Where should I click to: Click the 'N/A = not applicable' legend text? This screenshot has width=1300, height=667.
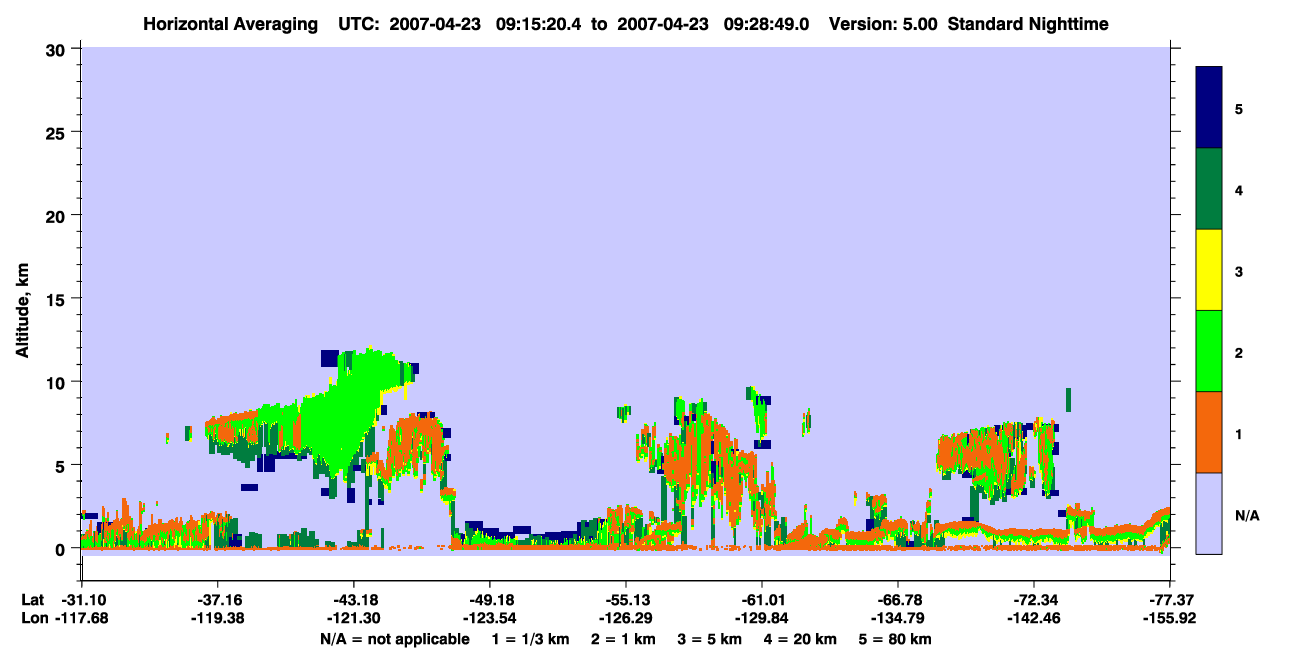(x=394, y=639)
